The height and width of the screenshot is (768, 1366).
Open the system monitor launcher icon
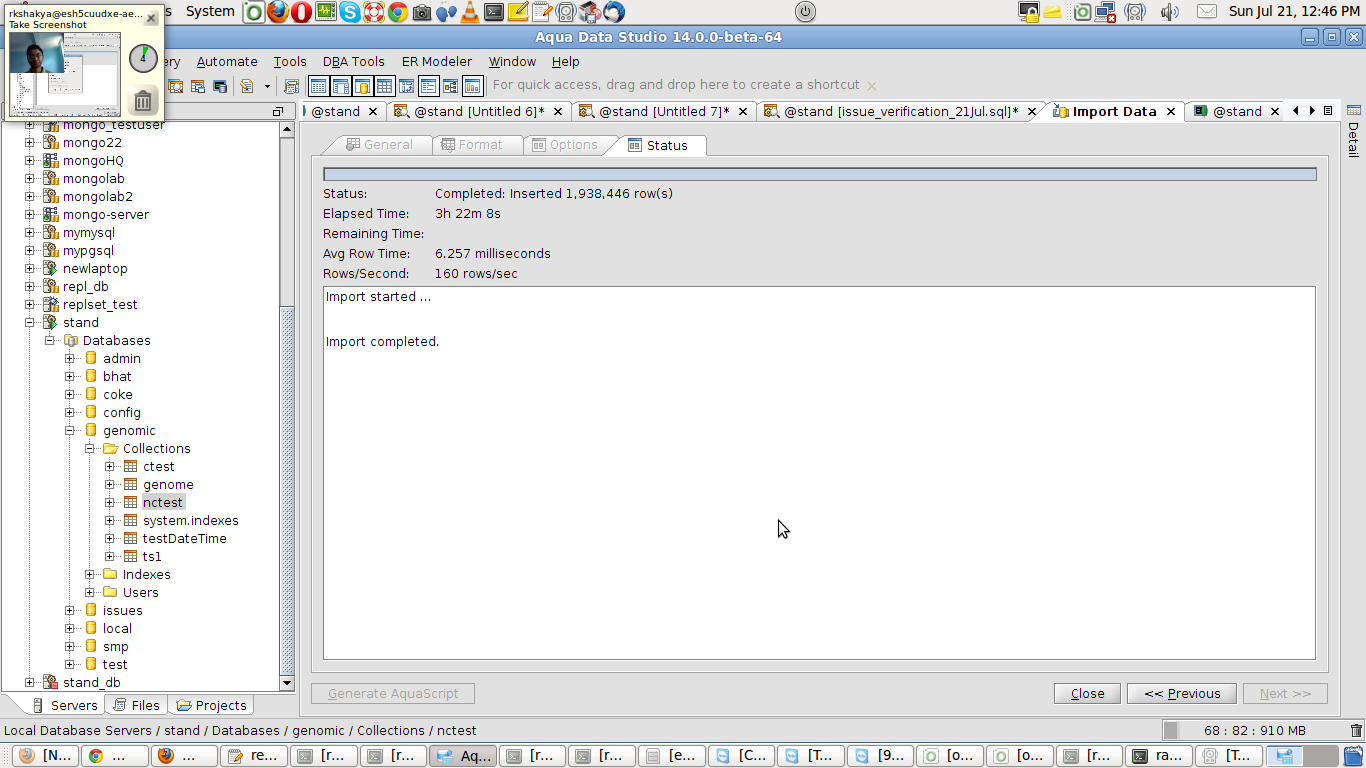pyautogui.click(x=326, y=12)
